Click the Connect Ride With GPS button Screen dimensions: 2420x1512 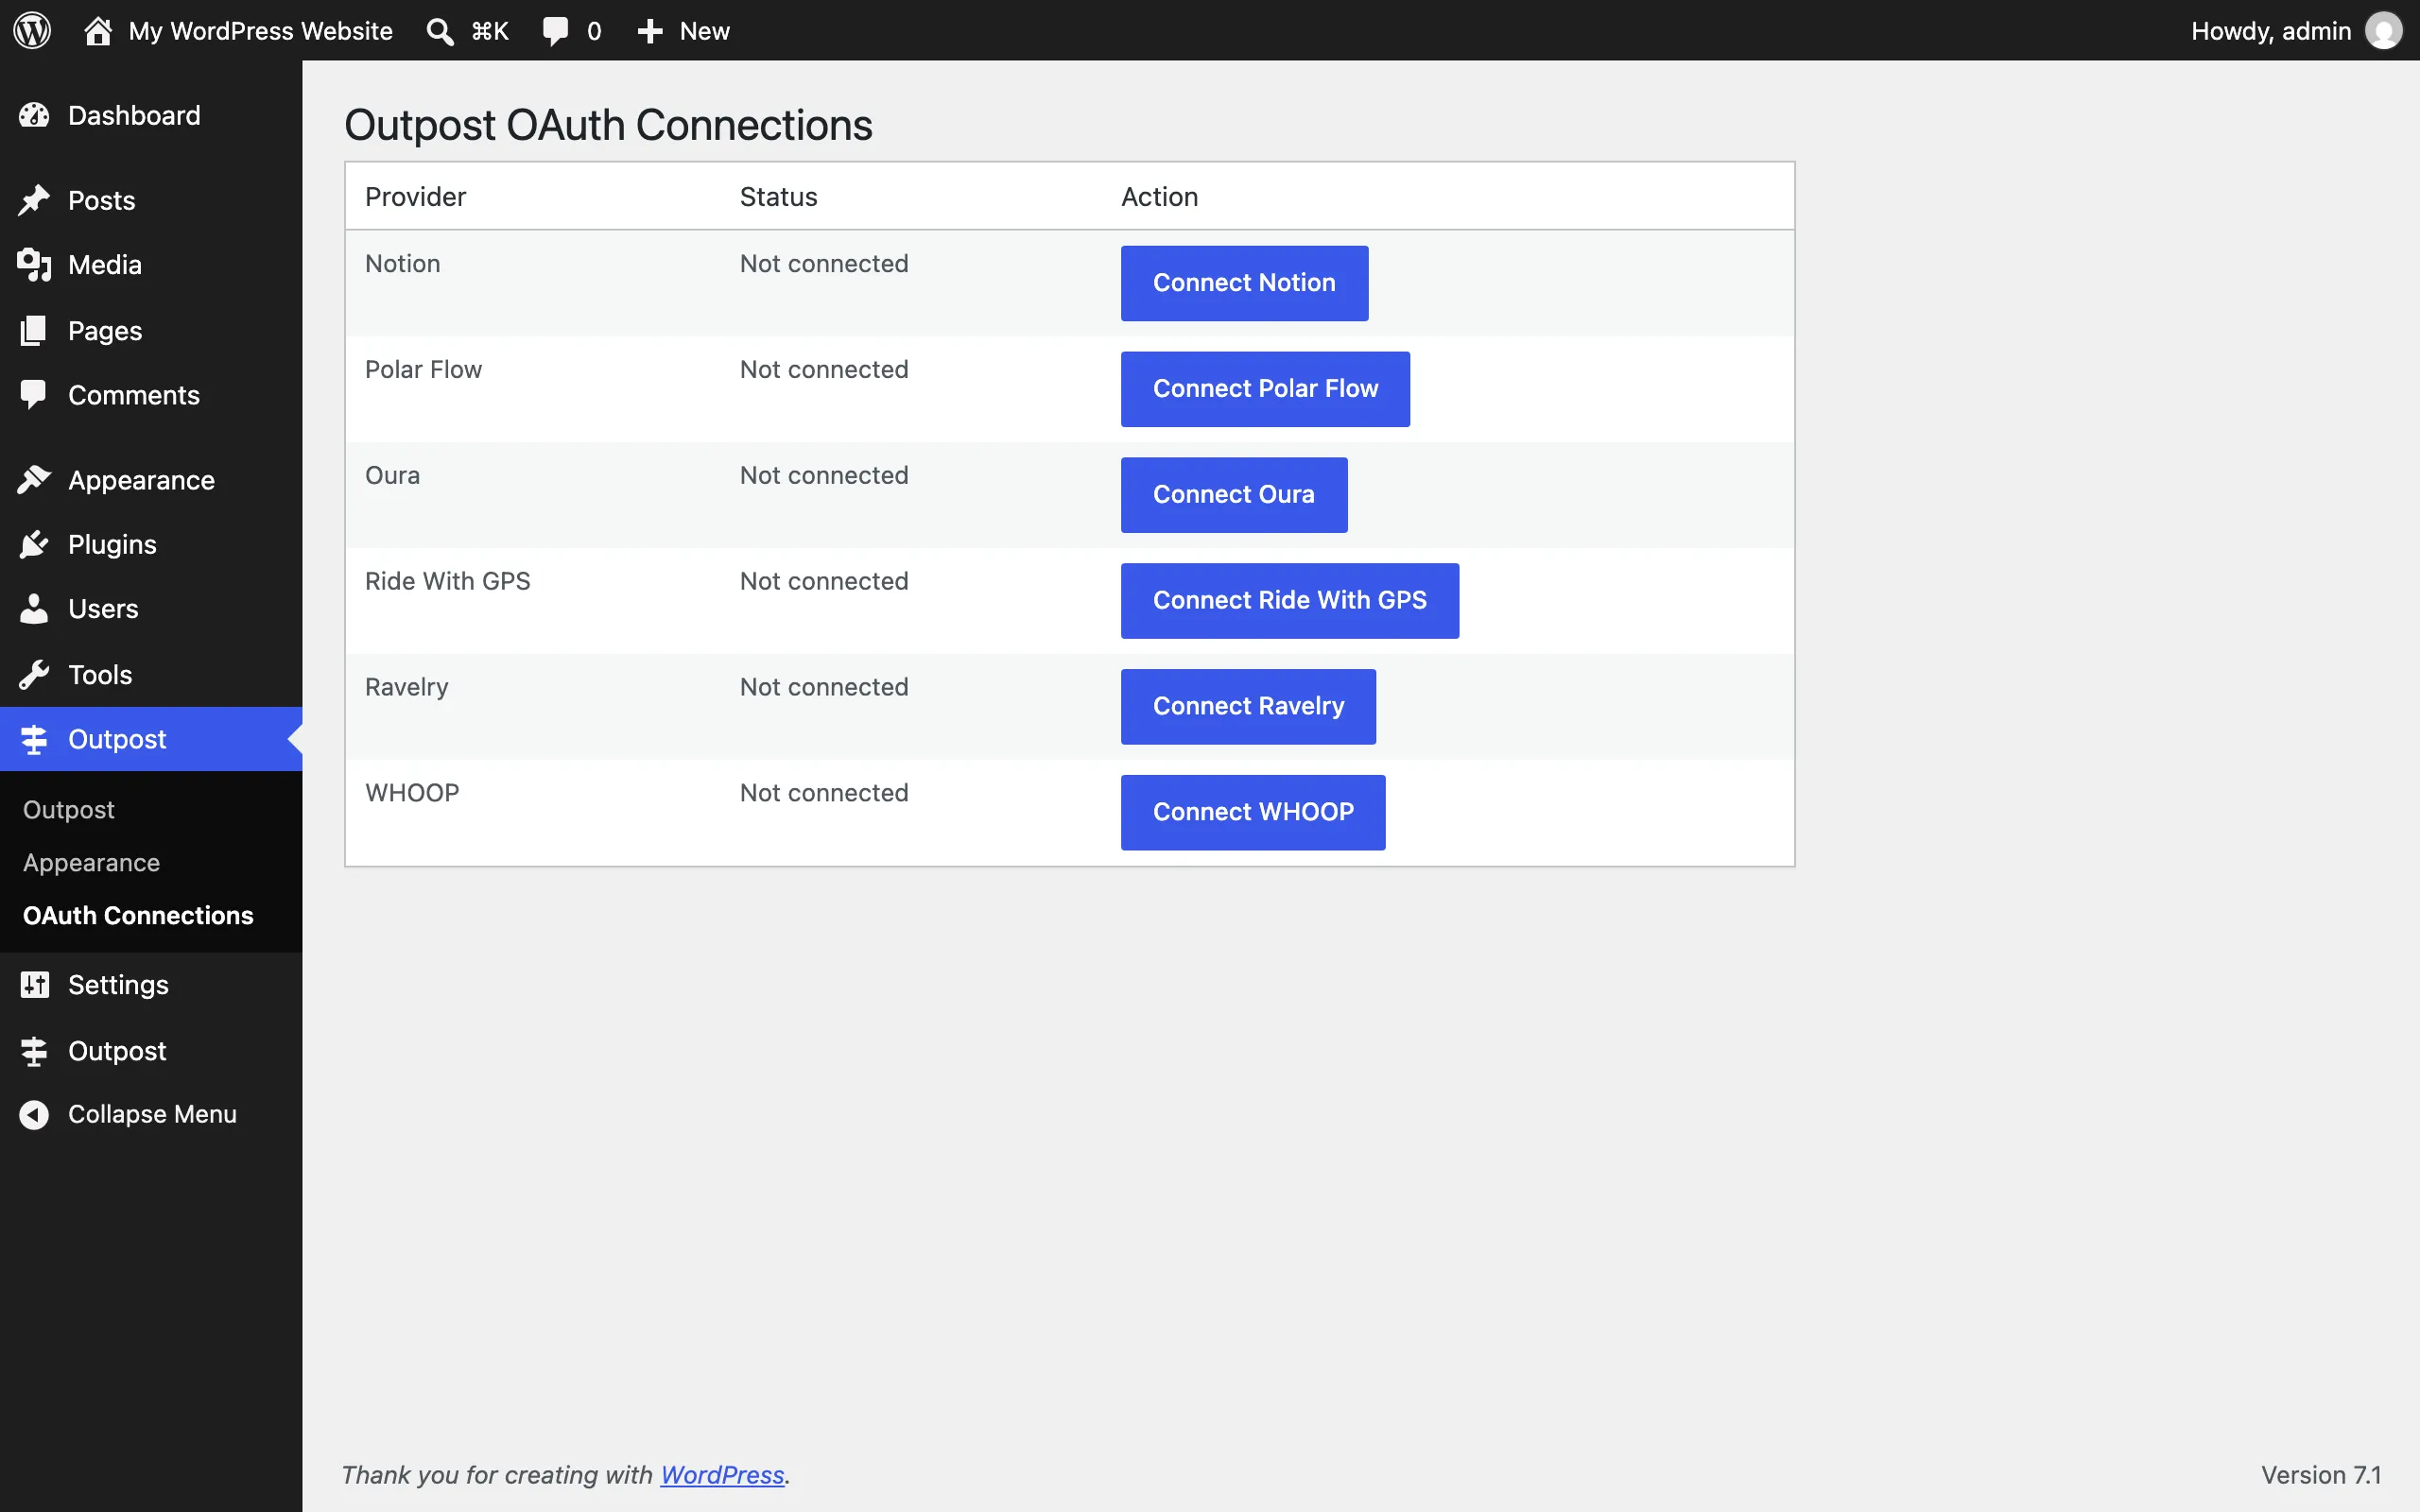[1290, 601]
